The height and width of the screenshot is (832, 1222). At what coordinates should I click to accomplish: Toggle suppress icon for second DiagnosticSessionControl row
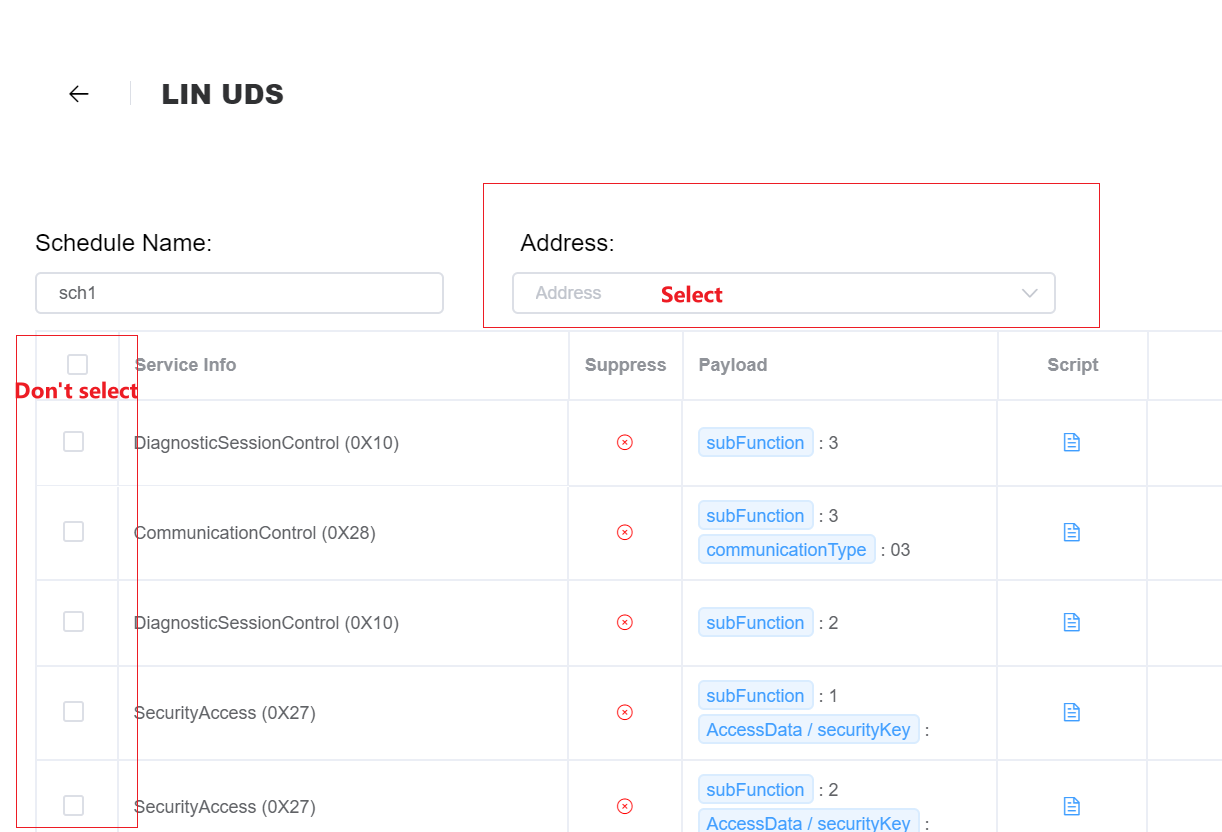pos(624,621)
